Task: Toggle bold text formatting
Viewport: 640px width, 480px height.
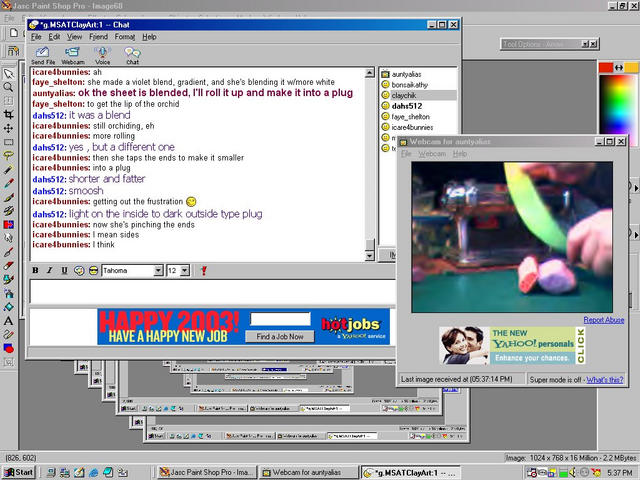Action: point(36,270)
